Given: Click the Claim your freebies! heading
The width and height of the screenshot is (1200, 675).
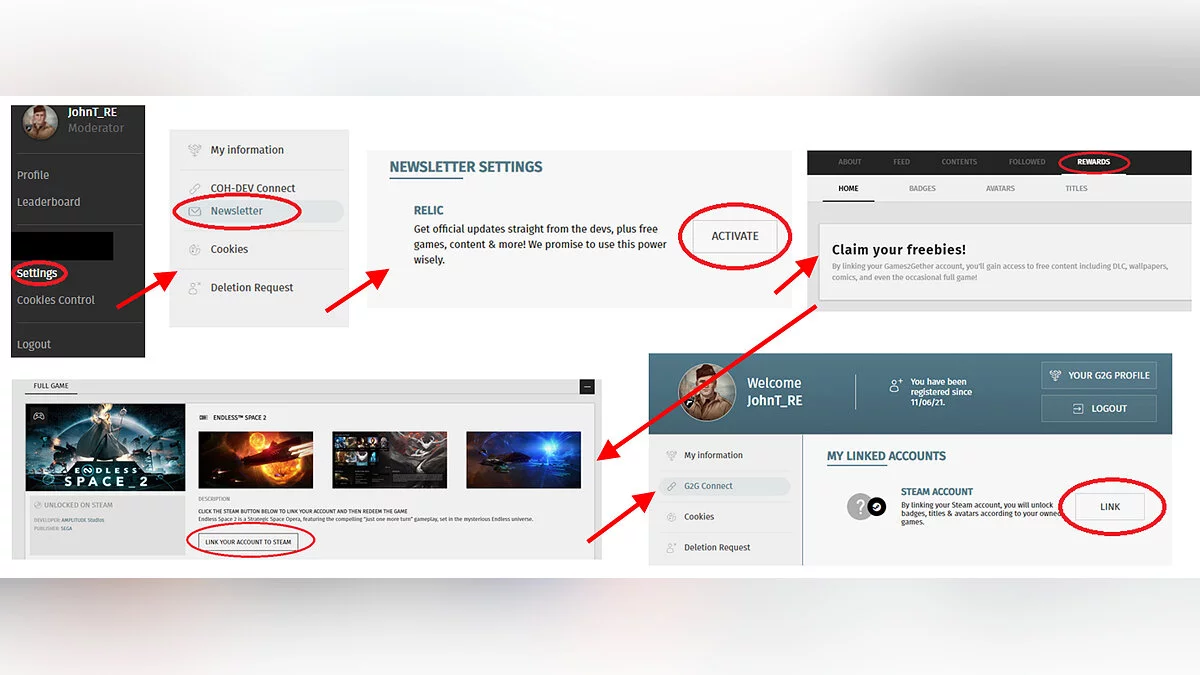Looking at the screenshot, I should tap(899, 249).
